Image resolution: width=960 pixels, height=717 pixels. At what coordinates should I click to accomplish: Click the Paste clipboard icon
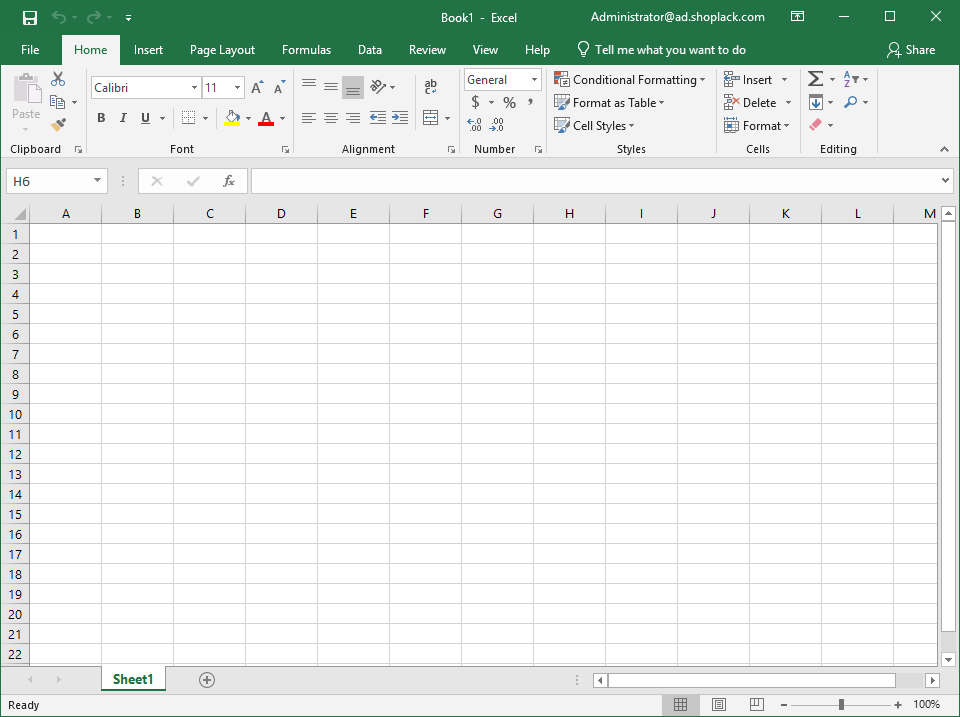coord(26,88)
